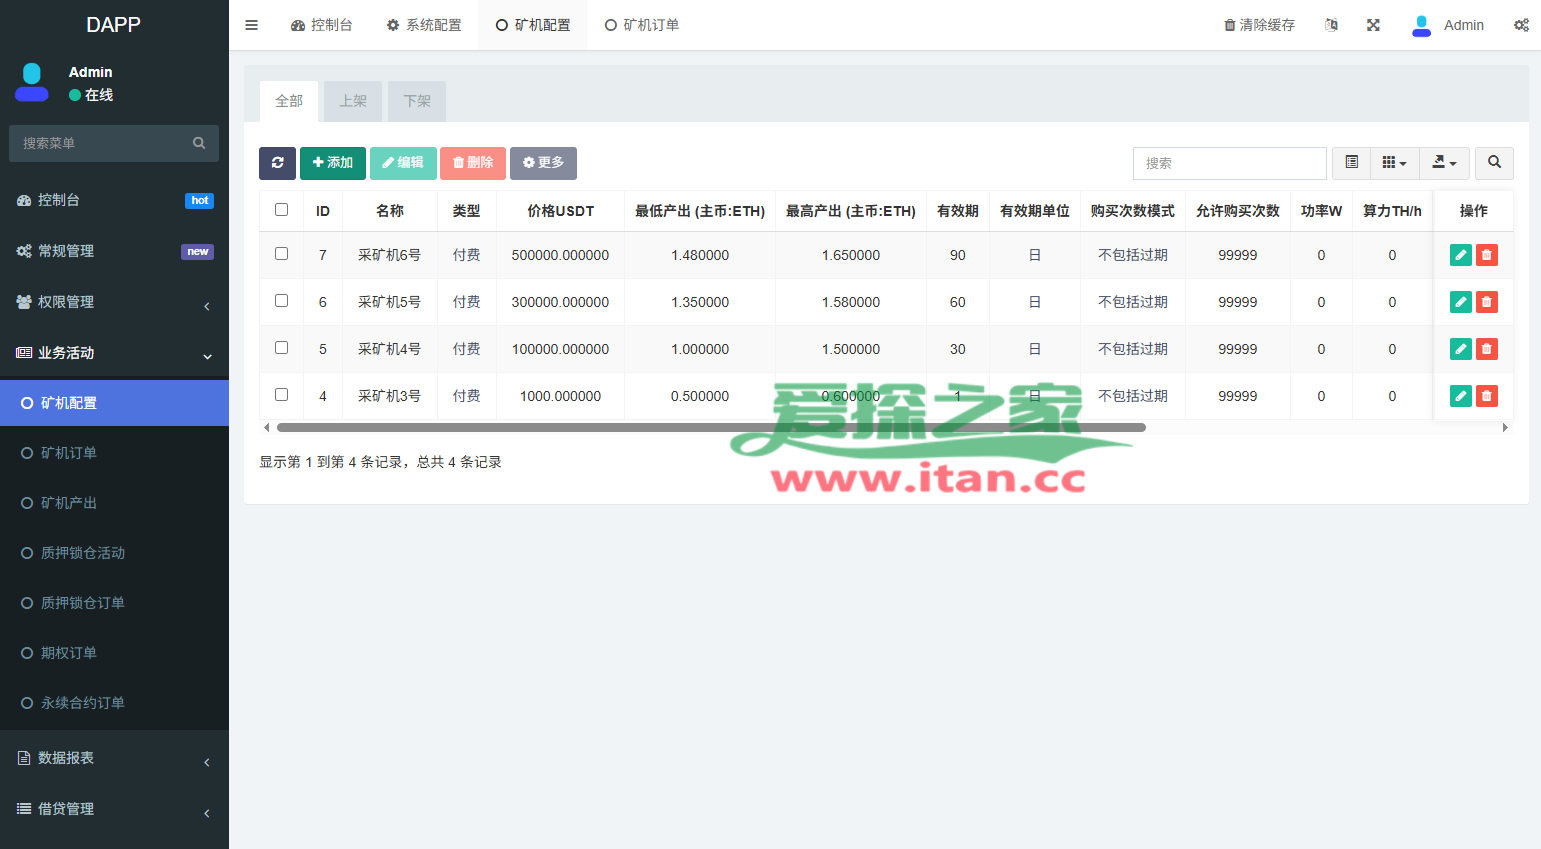The height and width of the screenshot is (849, 1541).
Task: Click 清除缓存 in top bar
Action: click(x=1259, y=25)
